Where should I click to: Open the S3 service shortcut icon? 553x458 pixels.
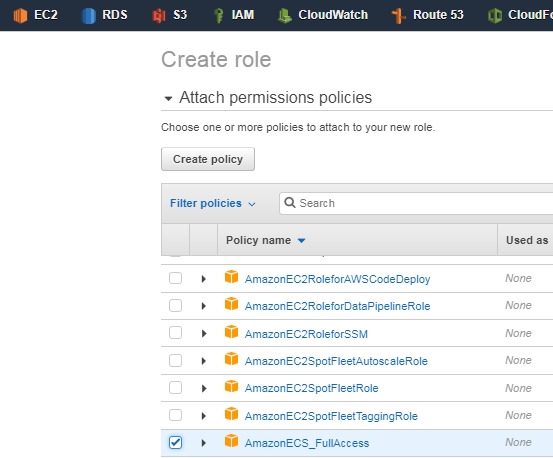[159, 16]
